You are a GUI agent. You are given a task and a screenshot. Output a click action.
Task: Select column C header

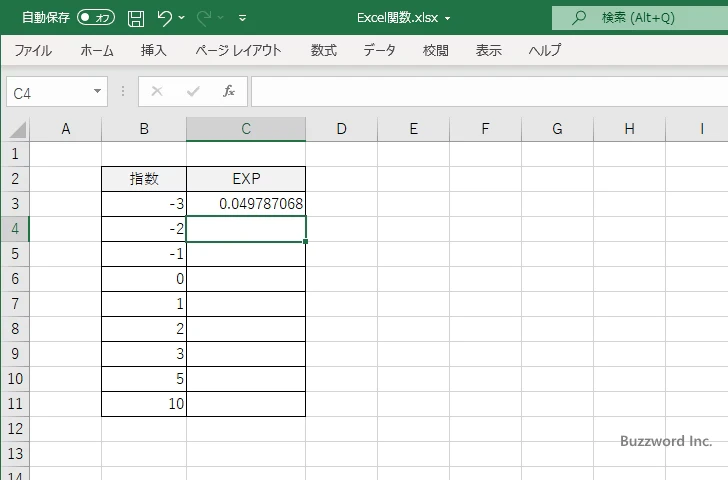pos(245,129)
